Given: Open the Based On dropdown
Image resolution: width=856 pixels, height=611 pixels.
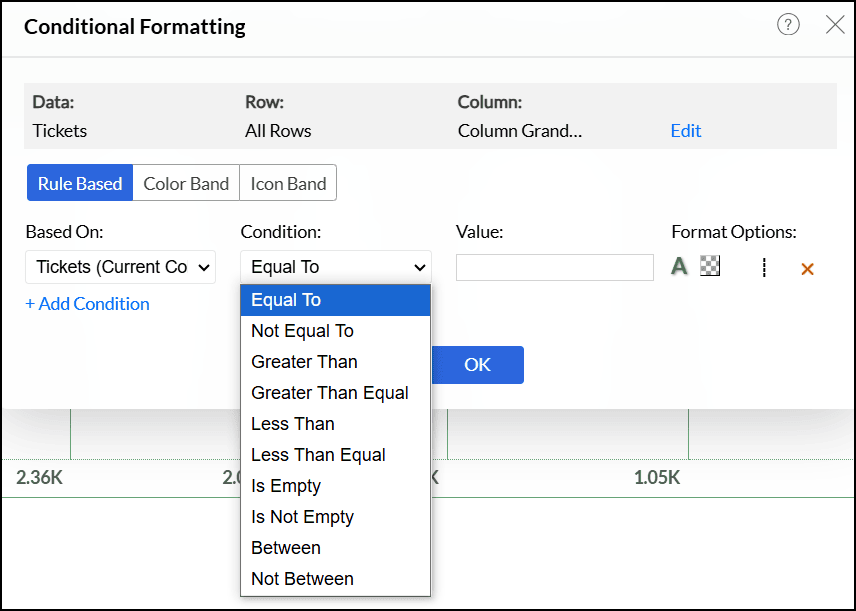Looking at the screenshot, I should pos(120,267).
